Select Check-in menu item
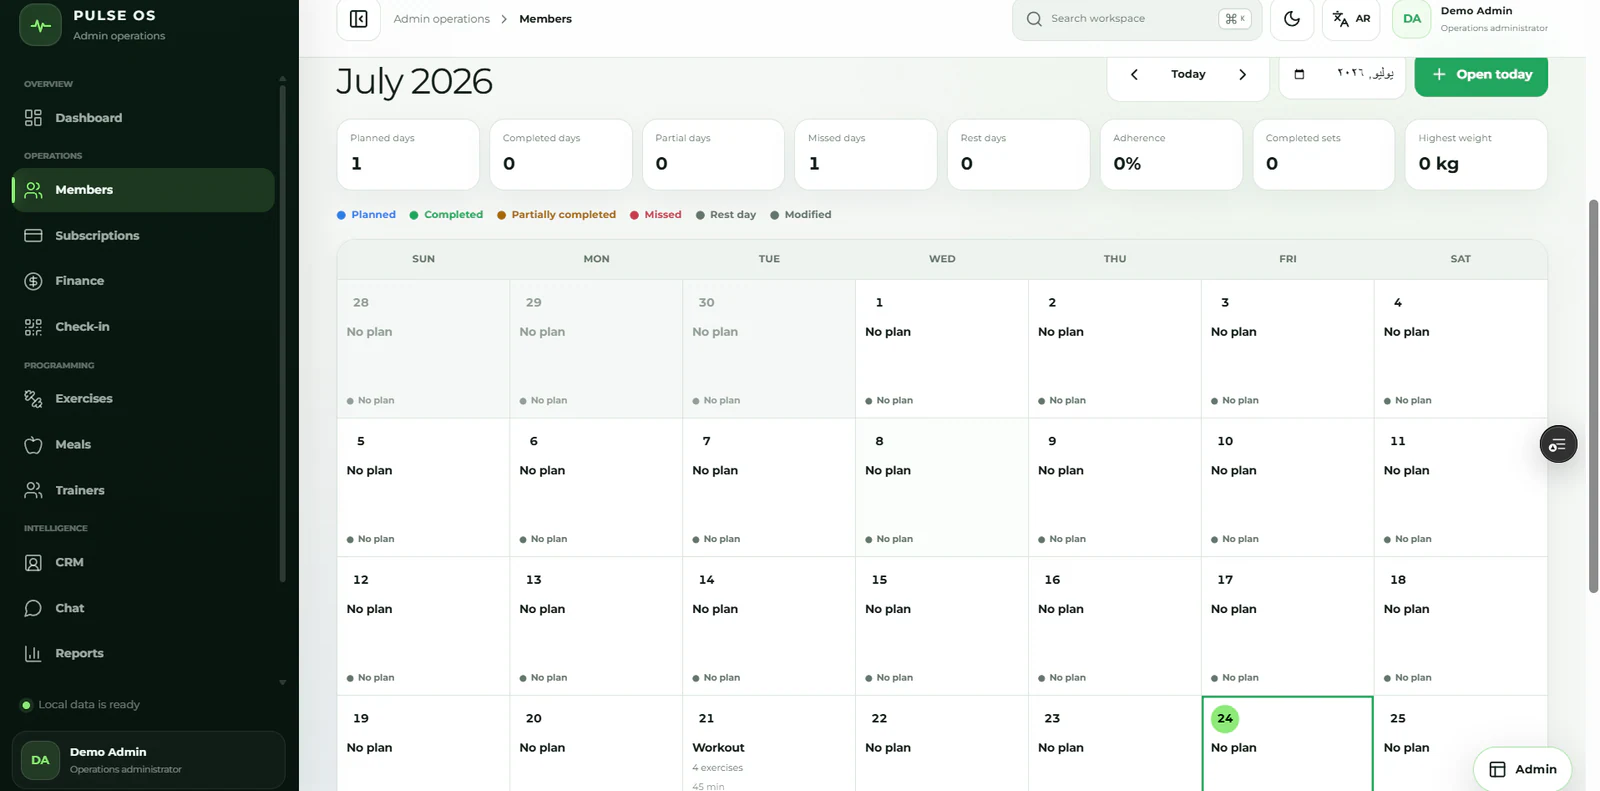1600x791 pixels. 143,327
